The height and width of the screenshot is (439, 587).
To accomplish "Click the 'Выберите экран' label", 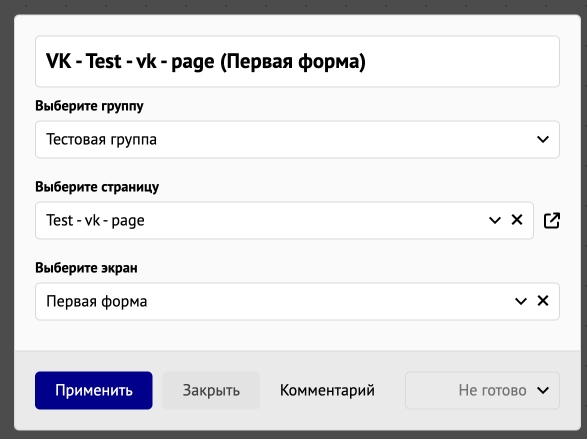I will pyautogui.click(x=86, y=268).
